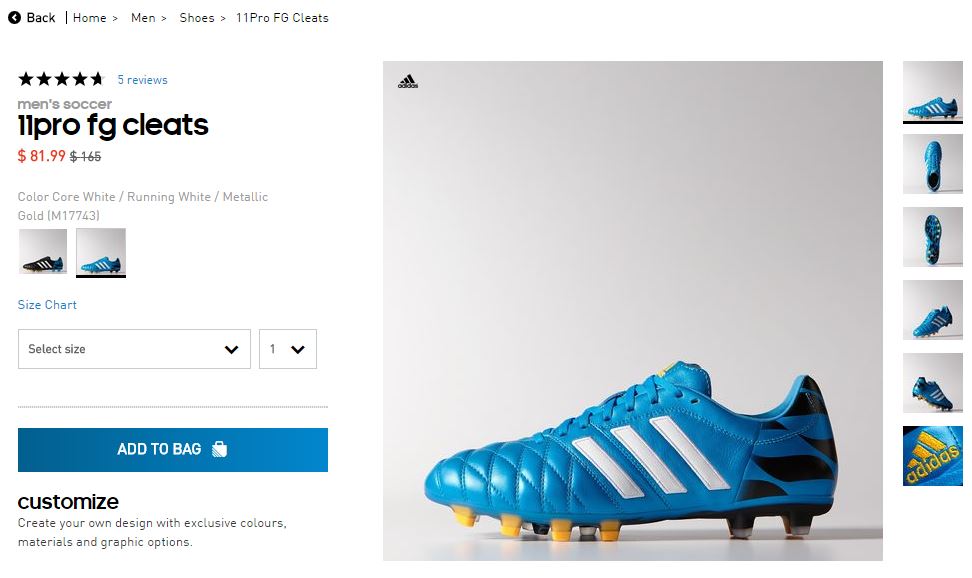Expand the Select size dropdown
972x578 pixels.
pyautogui.click(x=134, y=349)
